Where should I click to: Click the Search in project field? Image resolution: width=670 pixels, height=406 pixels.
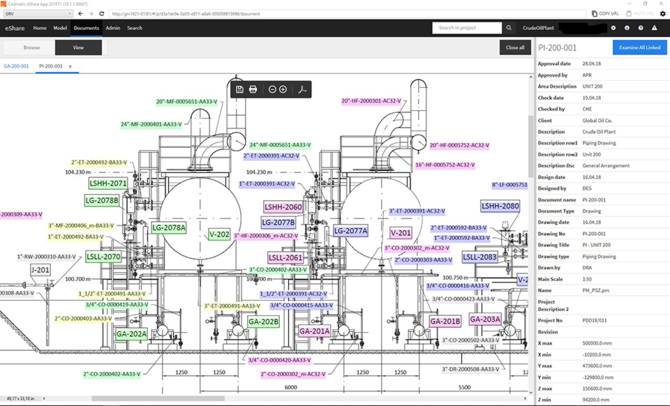tap(467, 28)
